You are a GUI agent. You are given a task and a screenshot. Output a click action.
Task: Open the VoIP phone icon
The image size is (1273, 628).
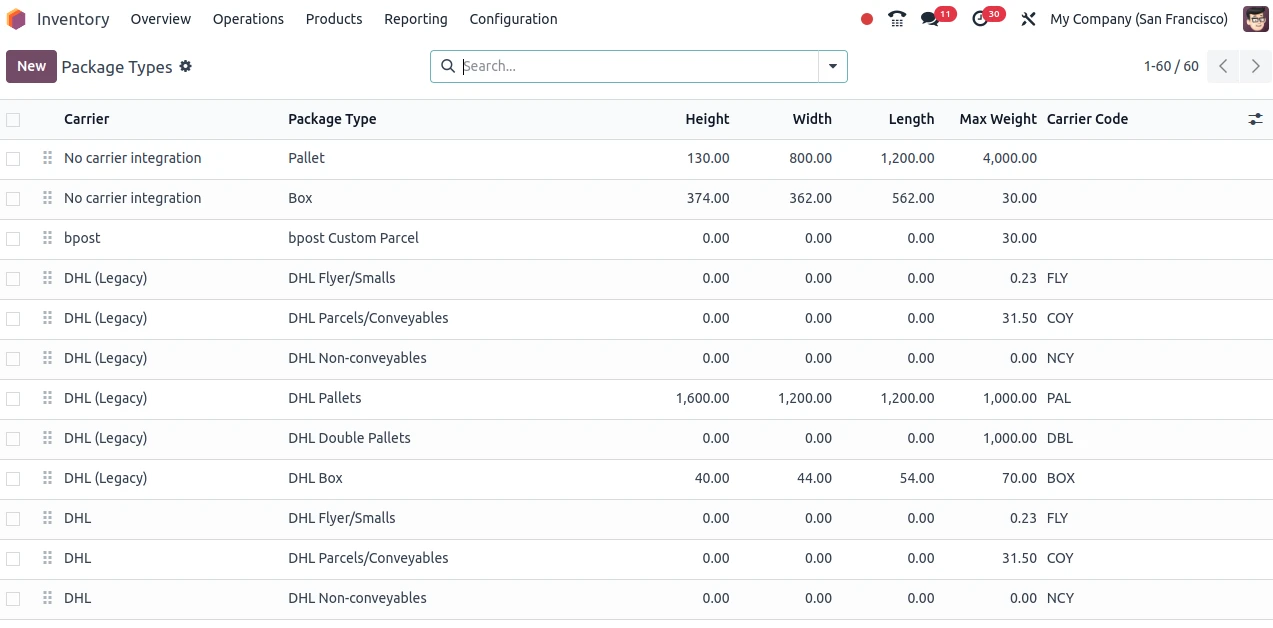click(897, 19)
